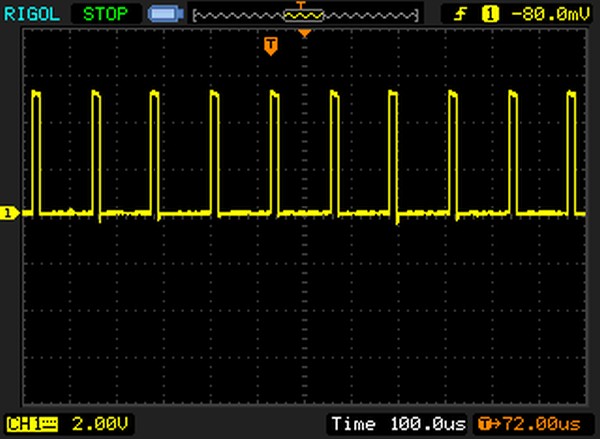Click the trigger source channel 1 badge
Screen dimensions: 600x439
point(491,13)
